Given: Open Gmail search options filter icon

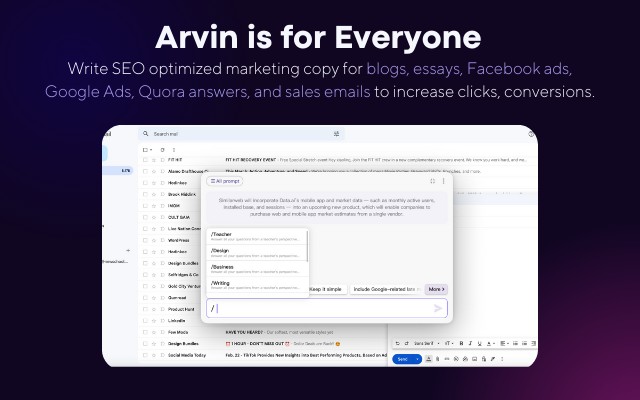Looking at the screenshot, I should (336, 134).
